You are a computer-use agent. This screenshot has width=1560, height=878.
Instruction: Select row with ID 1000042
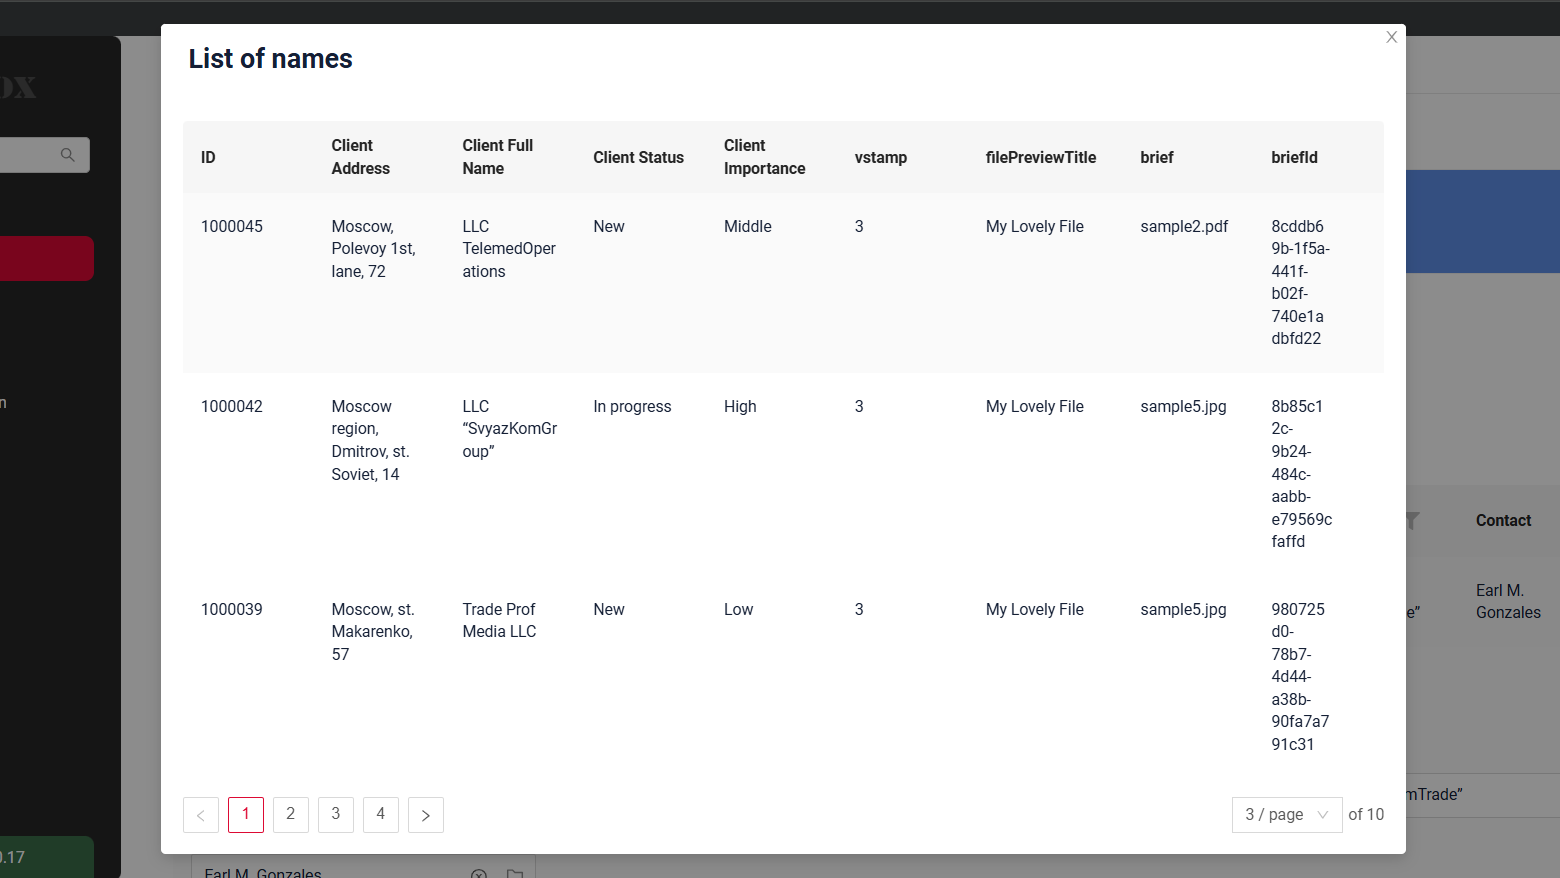tap(232, 407)
